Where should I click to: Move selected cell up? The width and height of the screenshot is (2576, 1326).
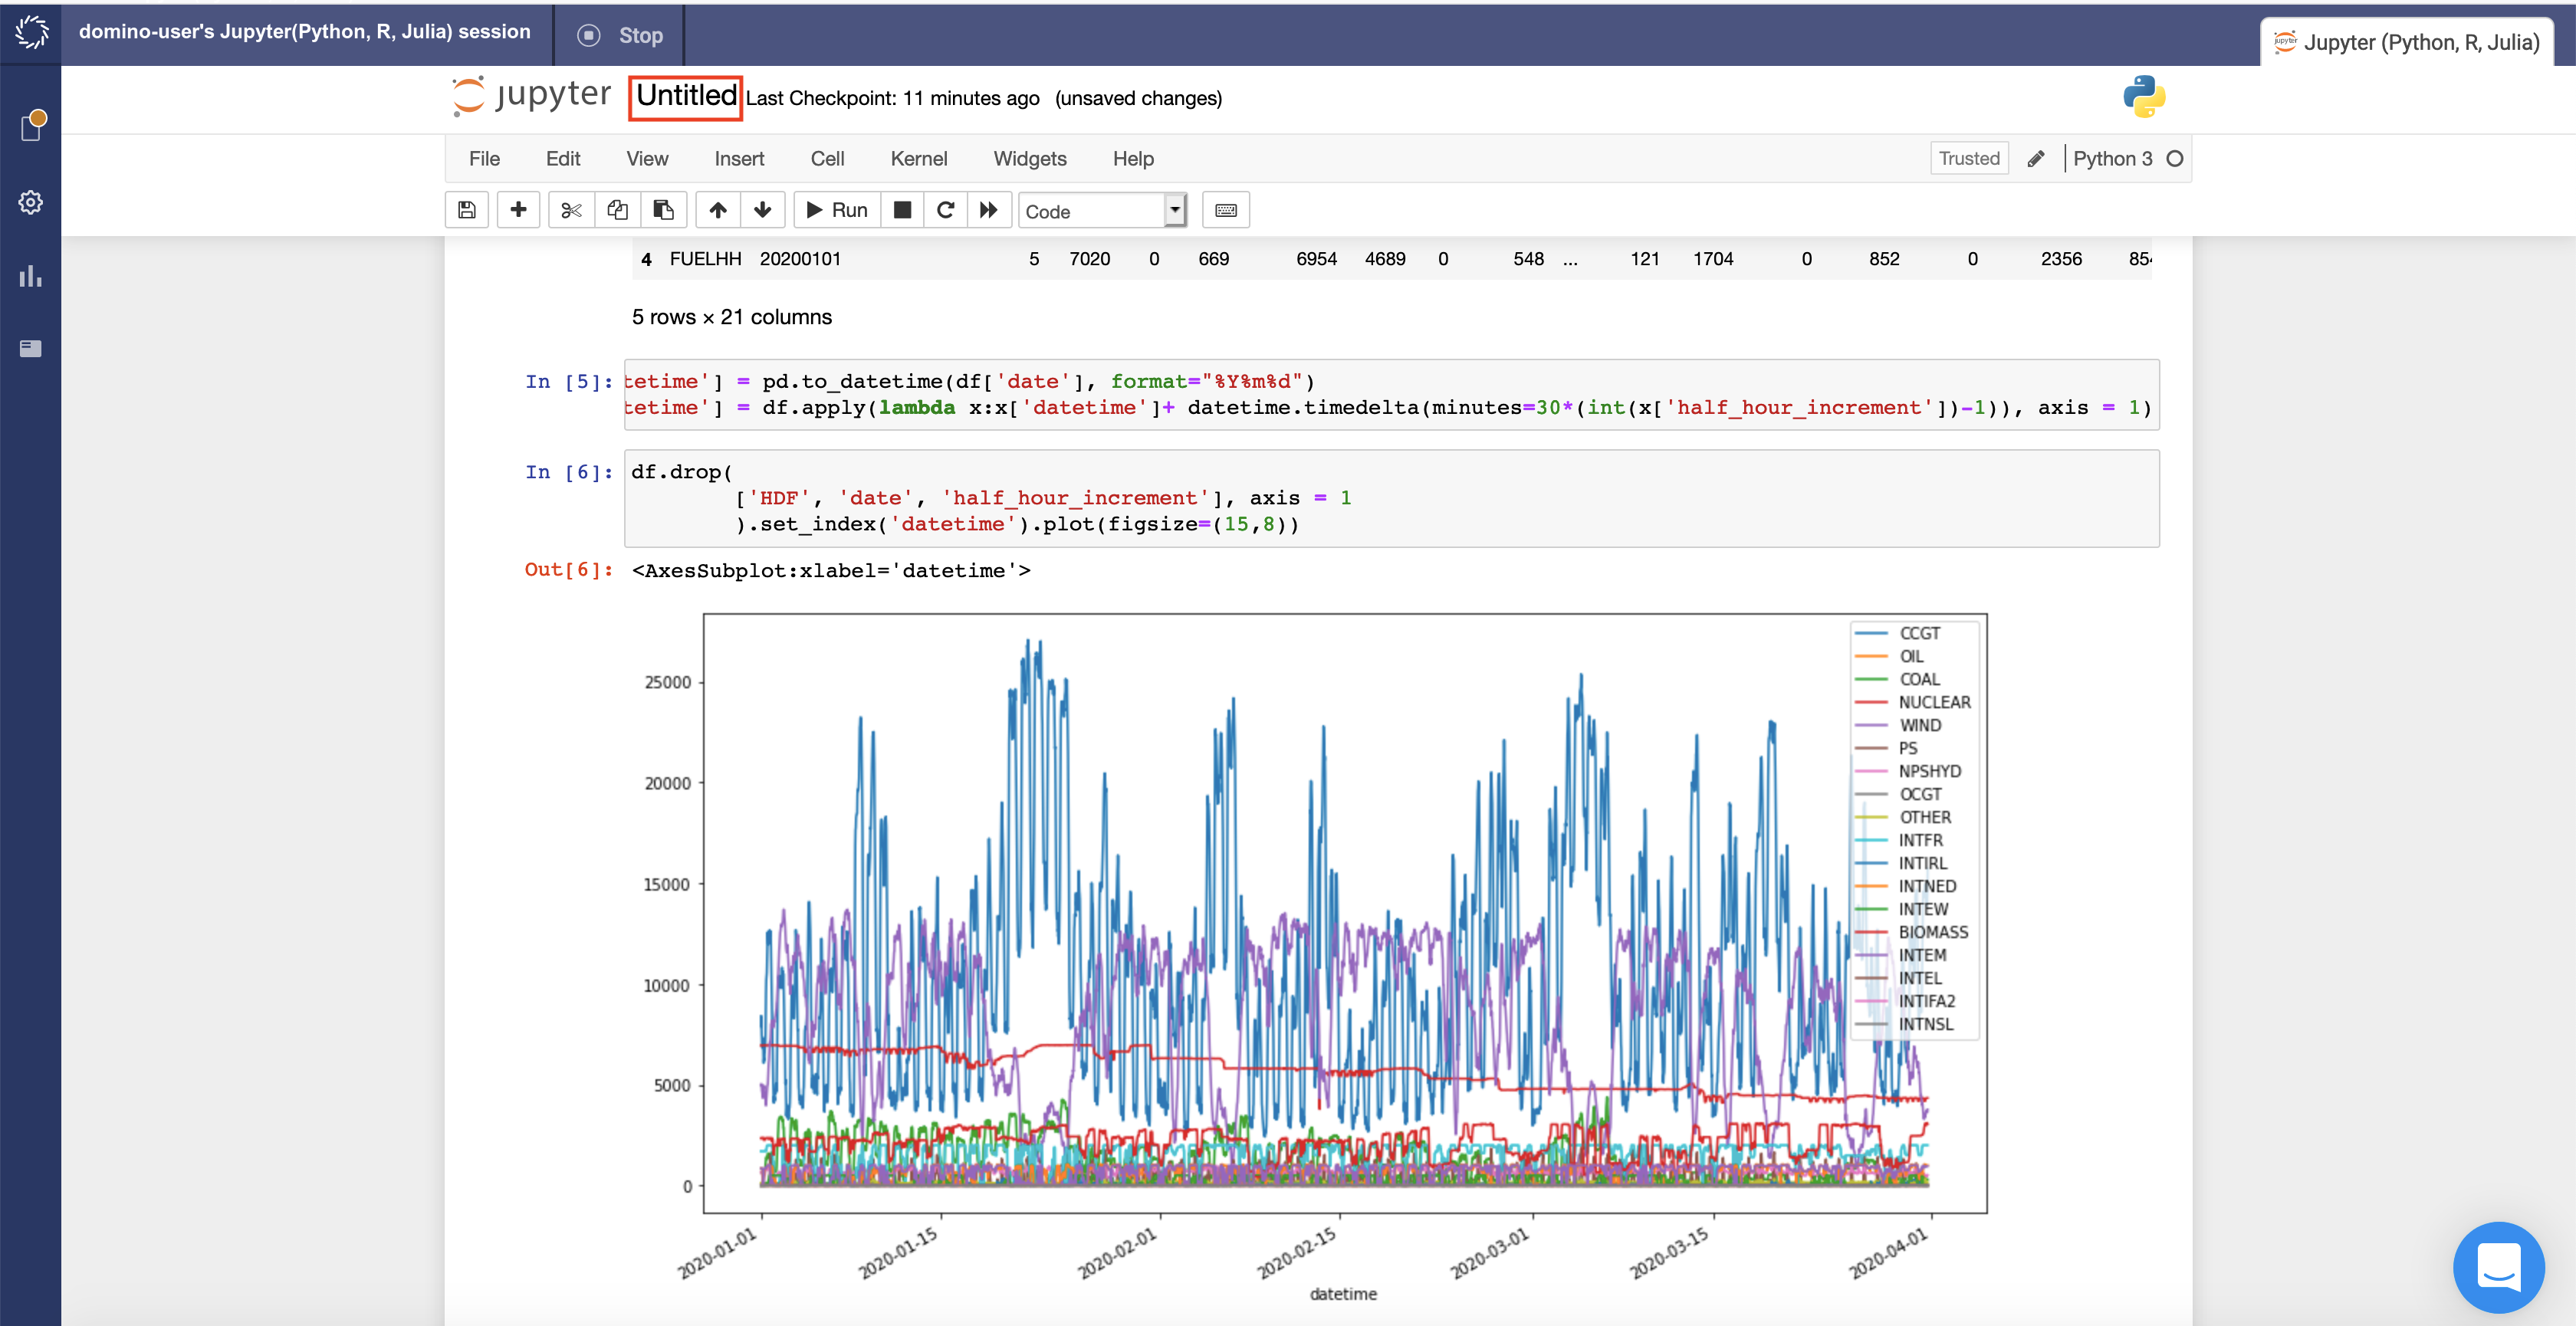(x=718, y=210)
